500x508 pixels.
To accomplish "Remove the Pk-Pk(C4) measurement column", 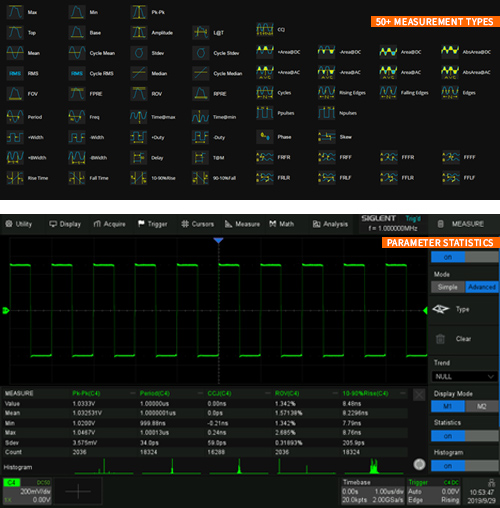I will pyautogui.click(x=133, y=393).
